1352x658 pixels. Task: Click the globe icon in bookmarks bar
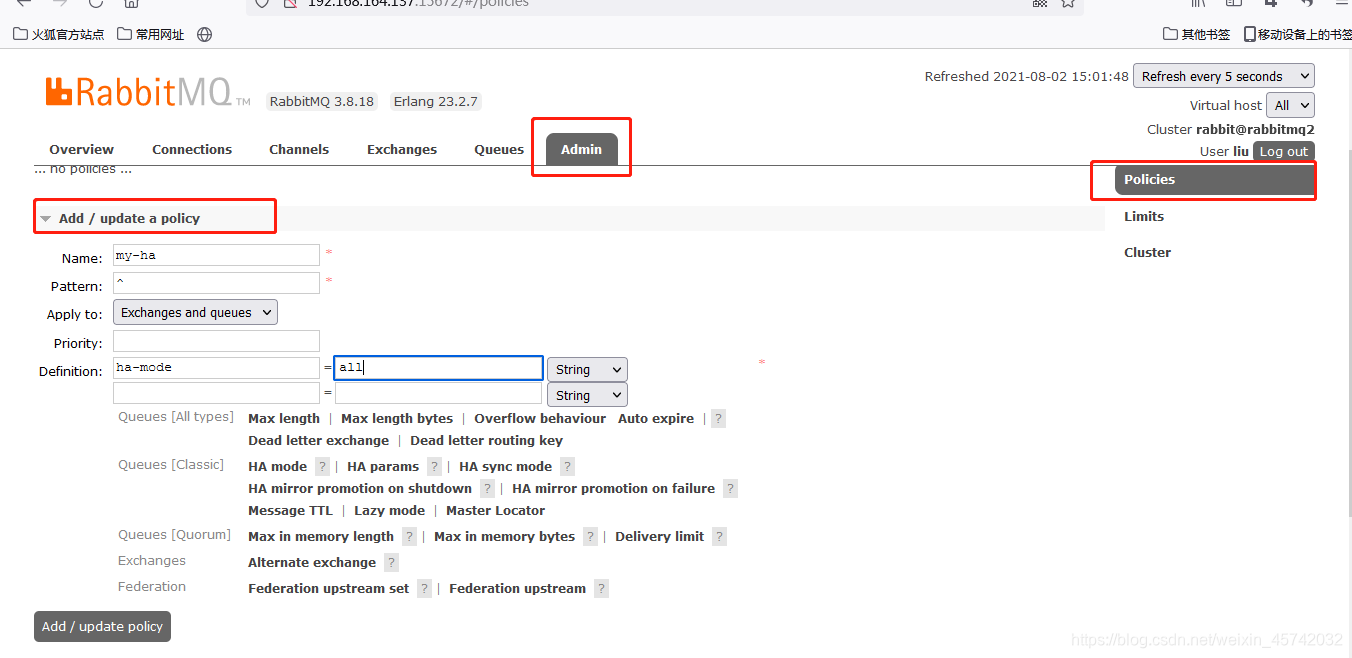point(205,34)
